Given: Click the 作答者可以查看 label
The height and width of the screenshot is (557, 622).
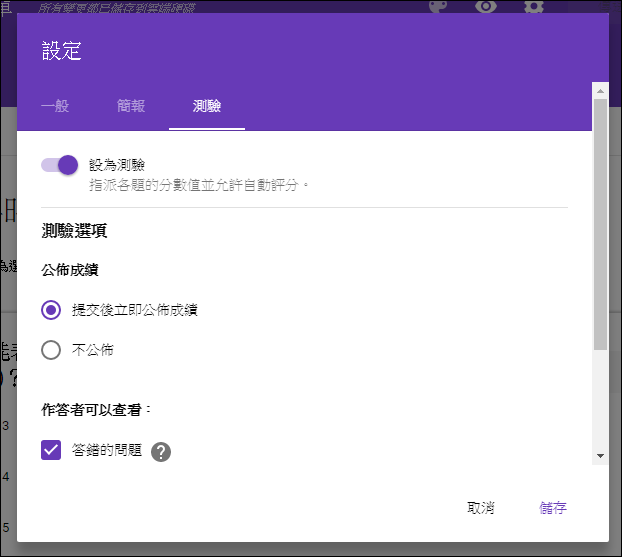Looking at the screenshot, I should tap(96, 410).
